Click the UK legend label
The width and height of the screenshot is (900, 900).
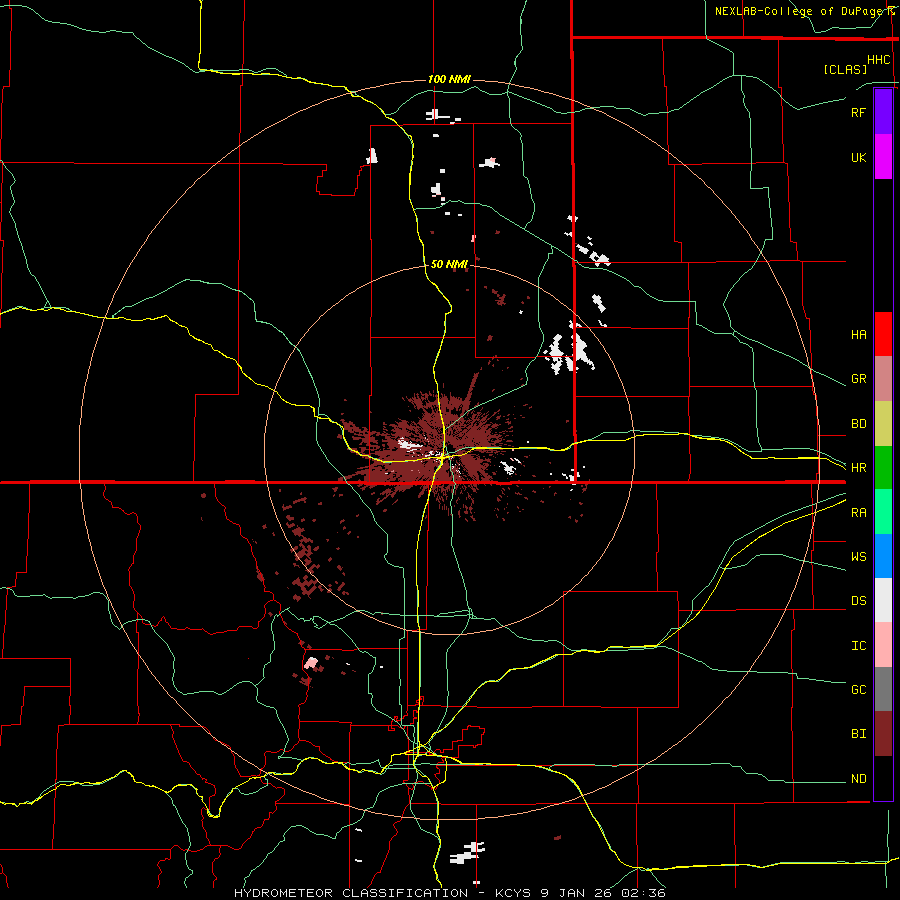point(858,157)
